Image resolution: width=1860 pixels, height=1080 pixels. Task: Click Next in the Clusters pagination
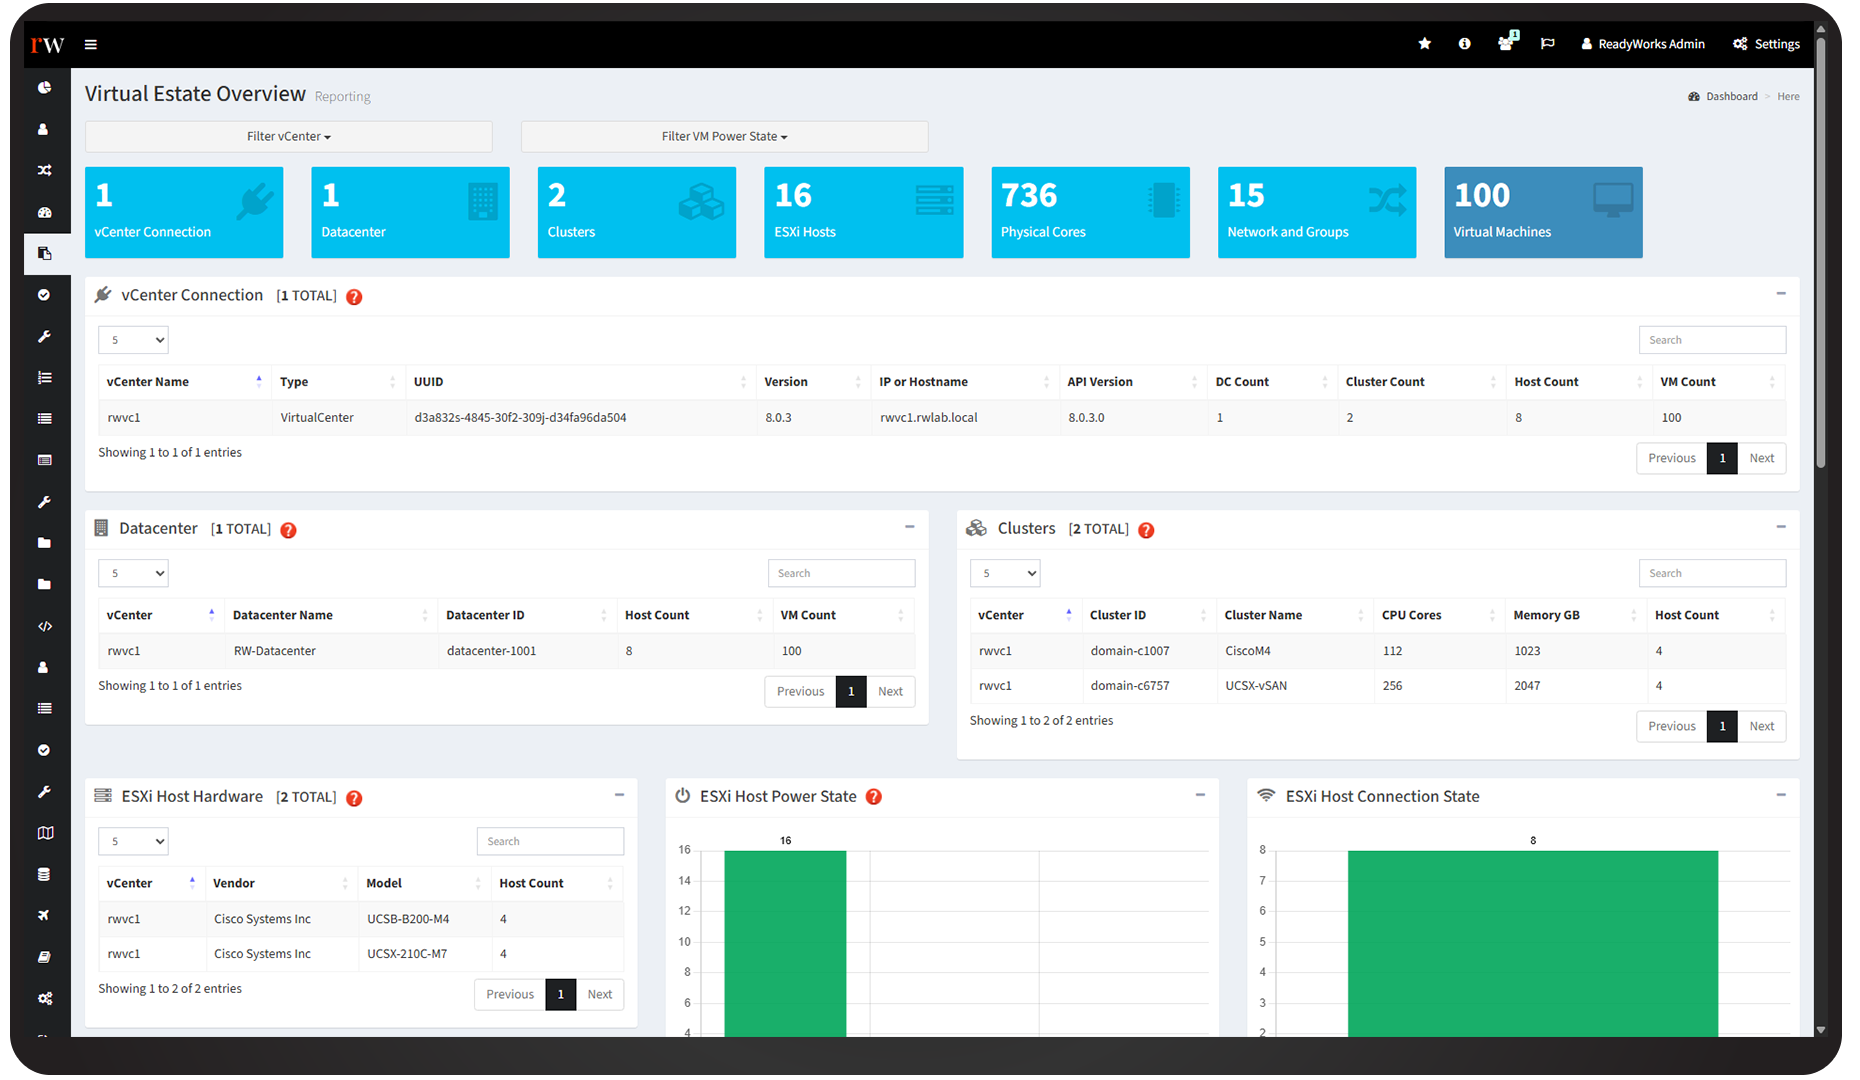(x=1761, y=726)
